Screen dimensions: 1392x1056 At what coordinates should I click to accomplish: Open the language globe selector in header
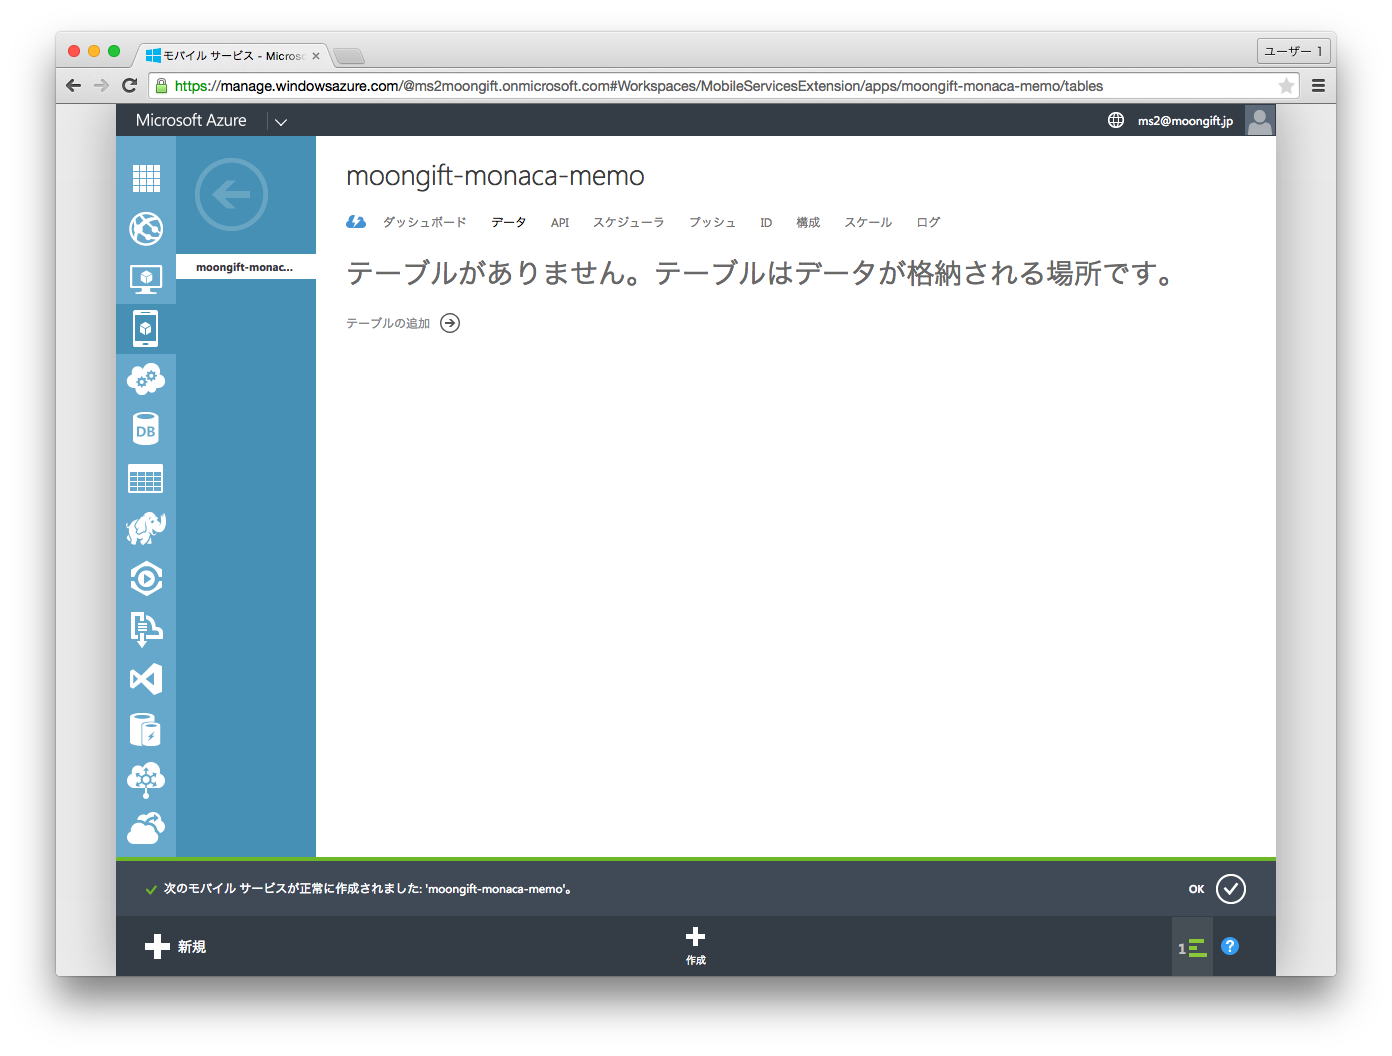(1116, 121)
